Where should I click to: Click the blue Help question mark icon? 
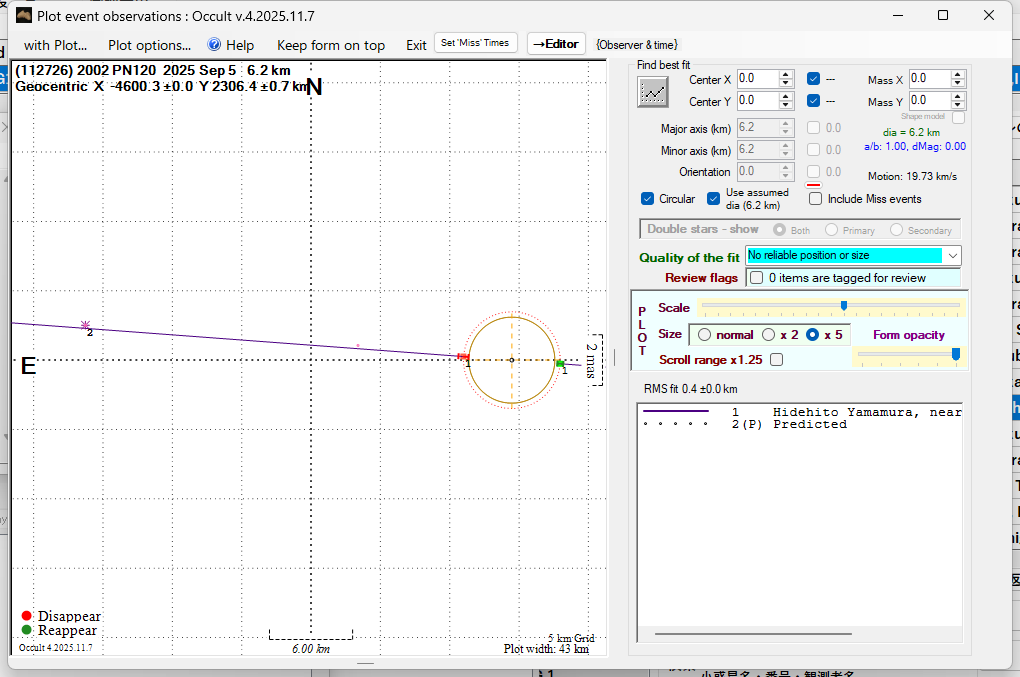pyautogui.click(x=213, y=45)
